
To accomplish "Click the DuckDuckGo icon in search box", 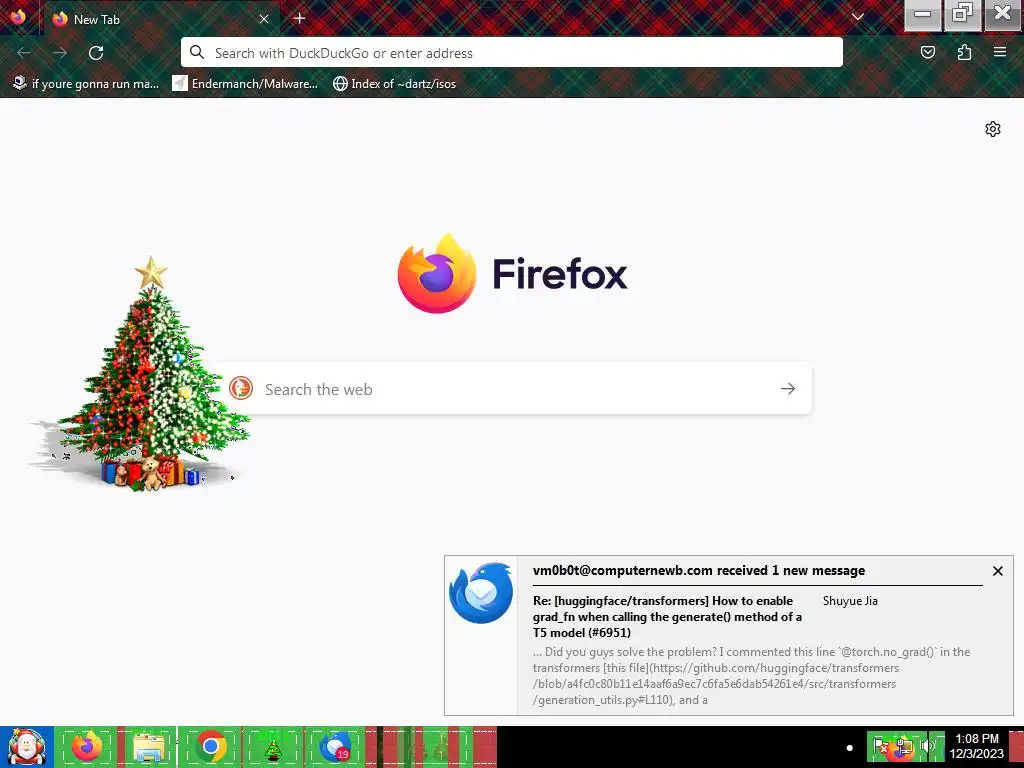I will coord(241,389).
